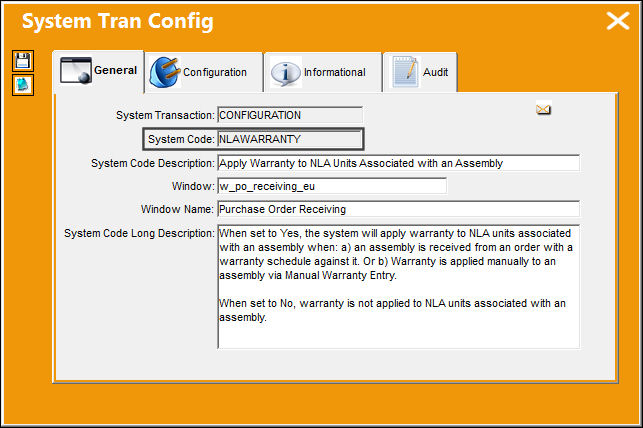This screenshot has height=428, width=643.
Task: Open the Informational tab
Action: [323, 72]
